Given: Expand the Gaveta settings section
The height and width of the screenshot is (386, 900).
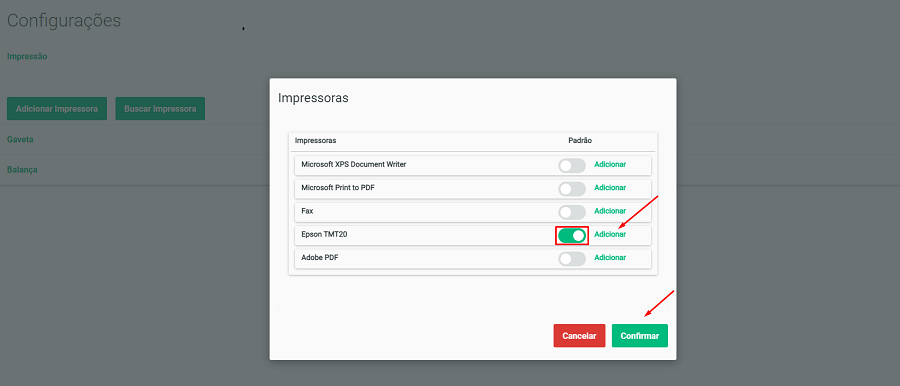Looking at the screenshot, I should click(20, 140).
